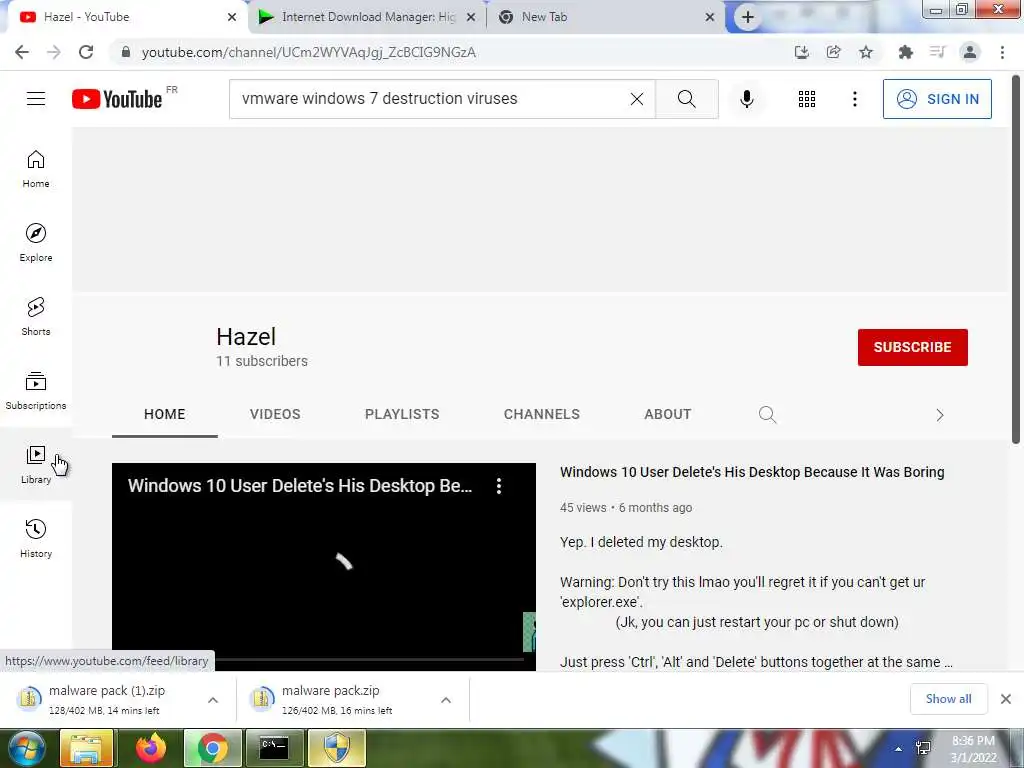Viewport: 1024px width, 768px height.
Task: Show hidden system tray icons
Action: click(x=899, y=749)
